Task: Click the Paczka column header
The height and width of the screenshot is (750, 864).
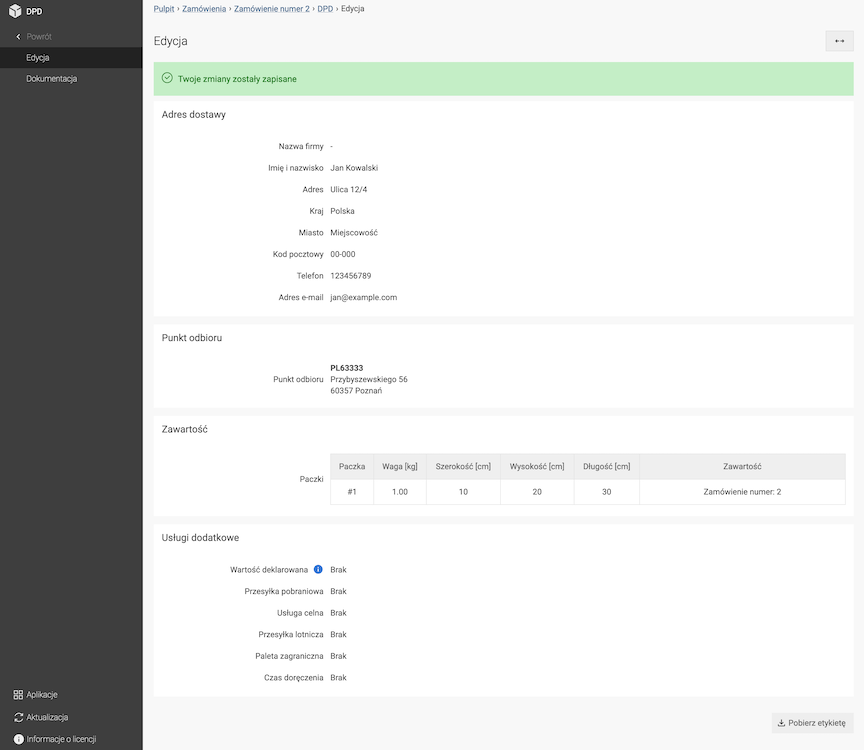Action: click(x=352, y=466)
